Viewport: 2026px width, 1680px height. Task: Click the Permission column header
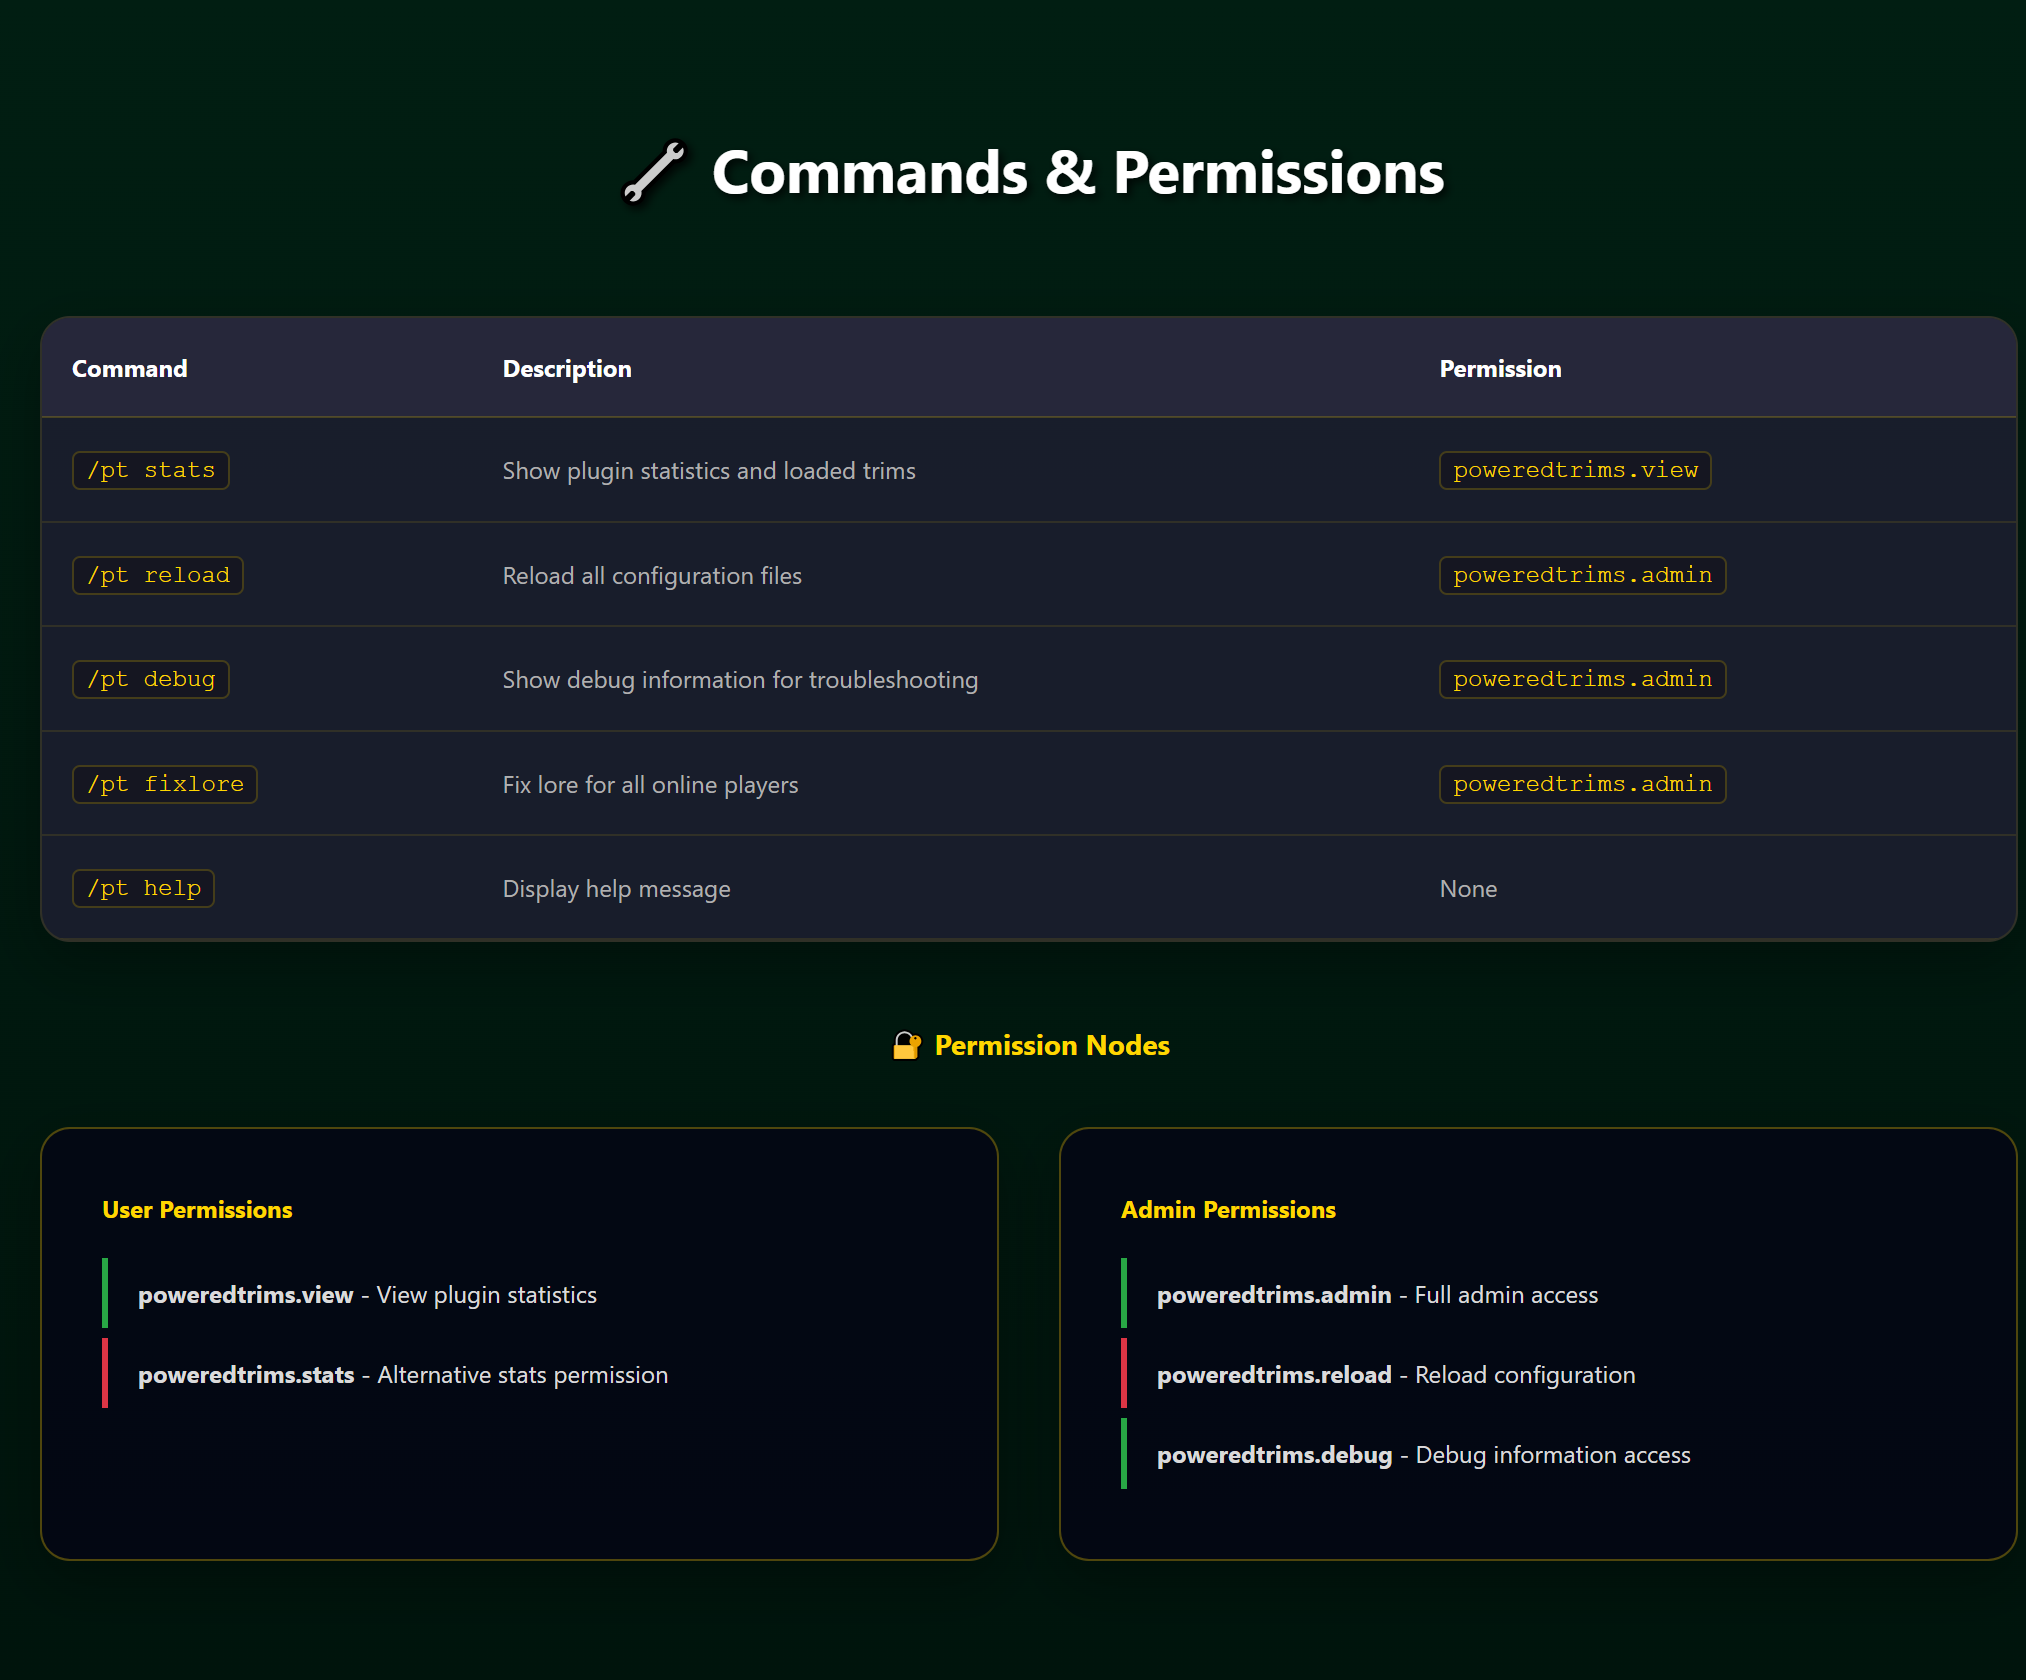(x=1500, y=369)
